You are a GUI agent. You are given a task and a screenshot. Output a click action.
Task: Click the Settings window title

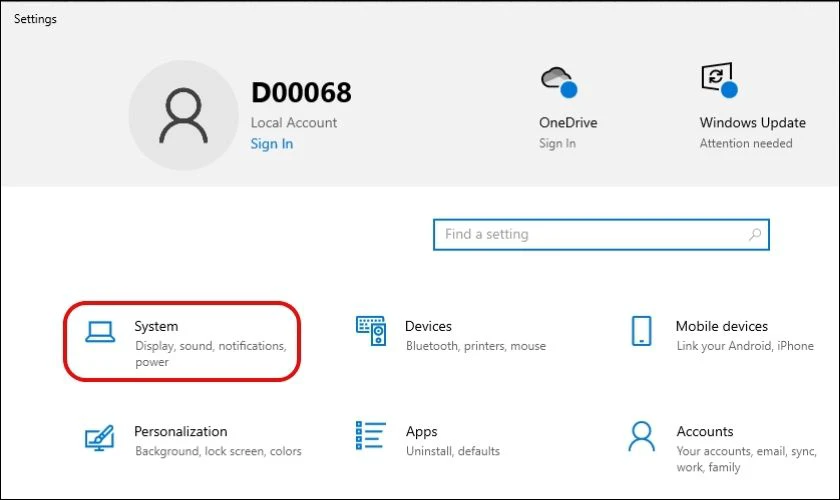tap(35, 19)
